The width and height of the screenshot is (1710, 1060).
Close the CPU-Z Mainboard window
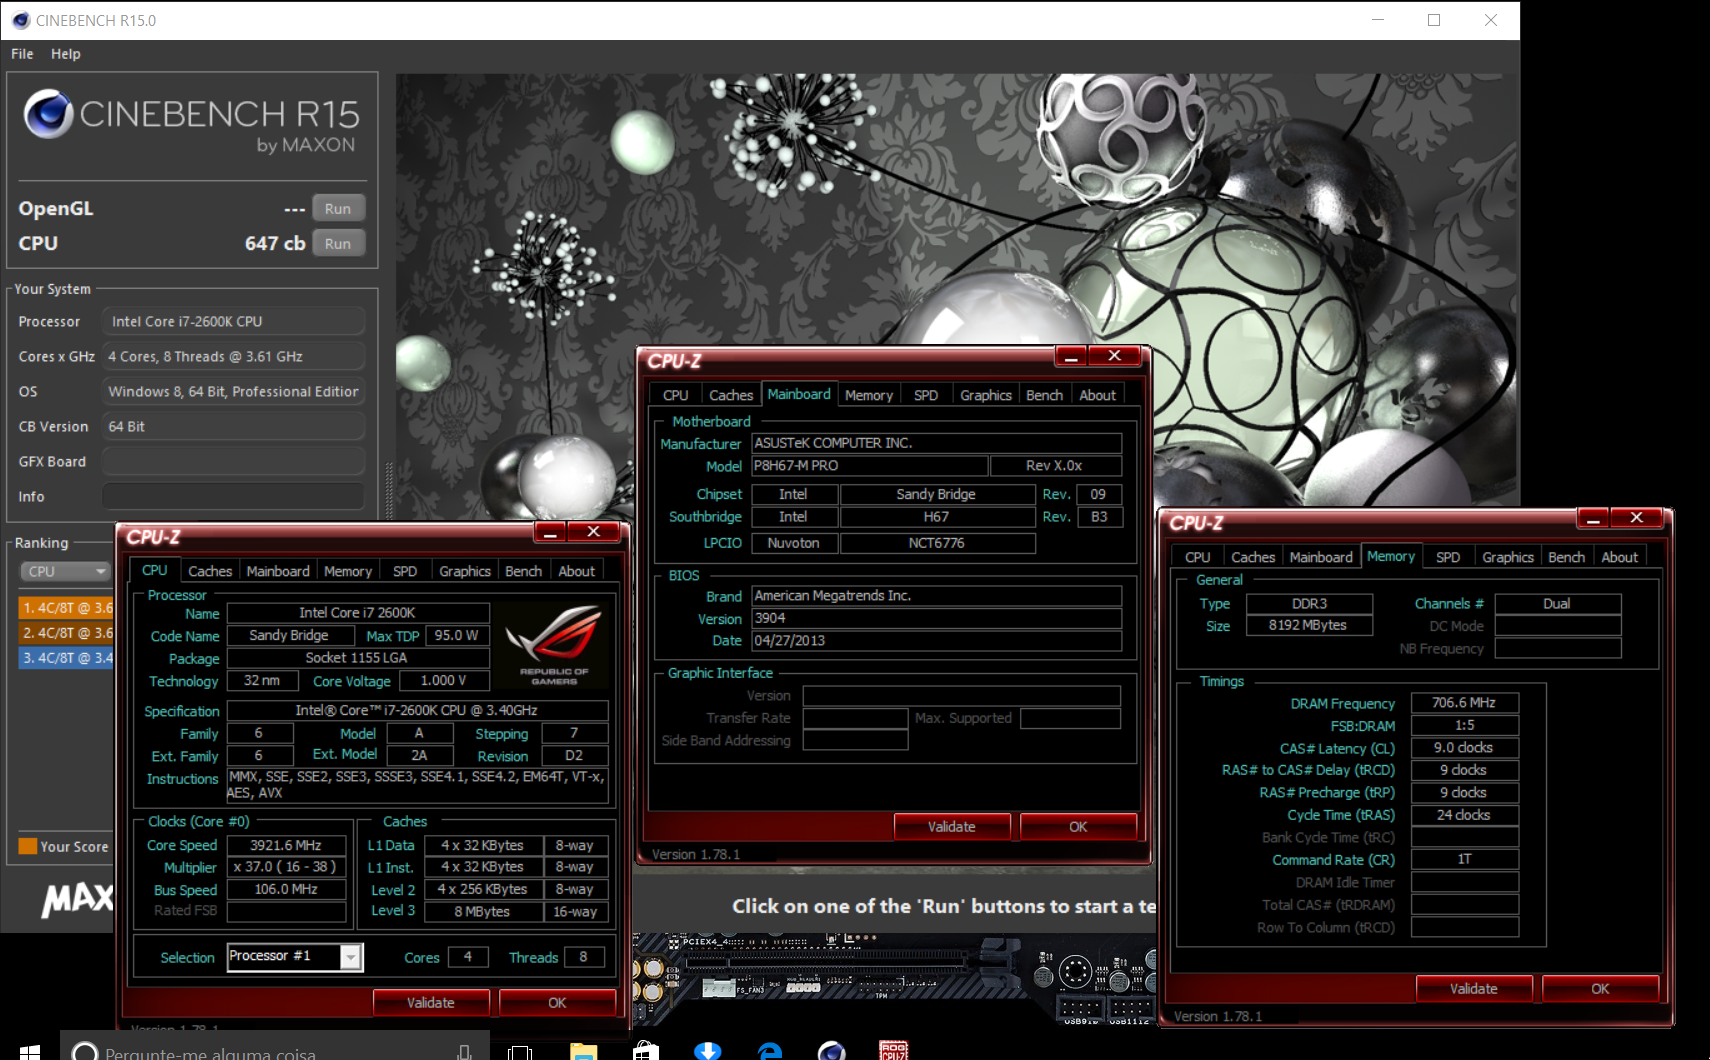tap(1115, 356)
